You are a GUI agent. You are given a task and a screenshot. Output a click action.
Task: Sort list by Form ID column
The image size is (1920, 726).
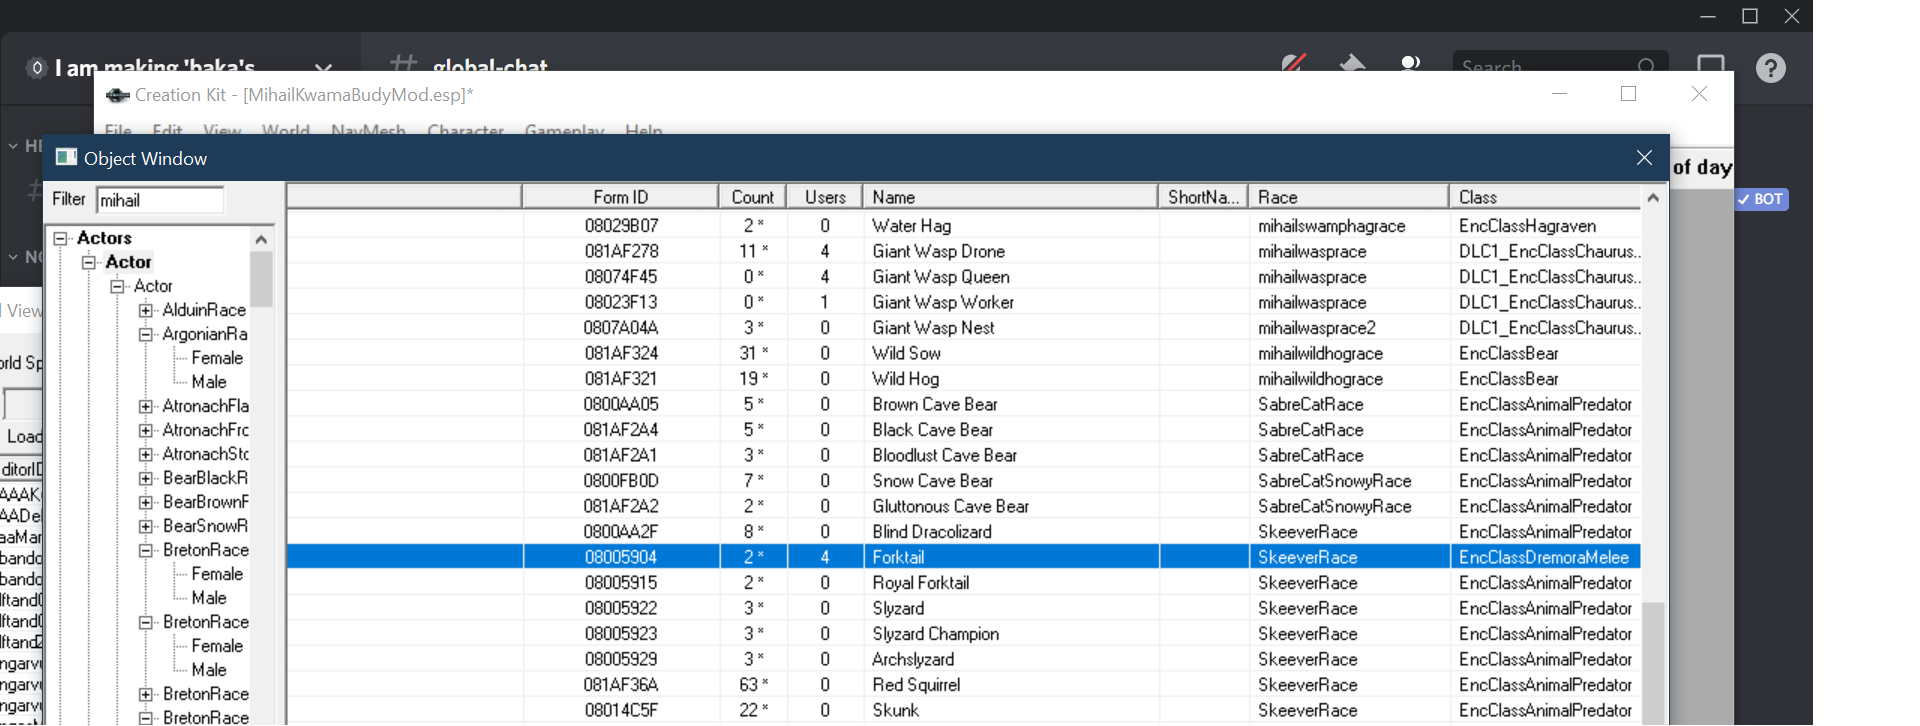pos(620,197)
